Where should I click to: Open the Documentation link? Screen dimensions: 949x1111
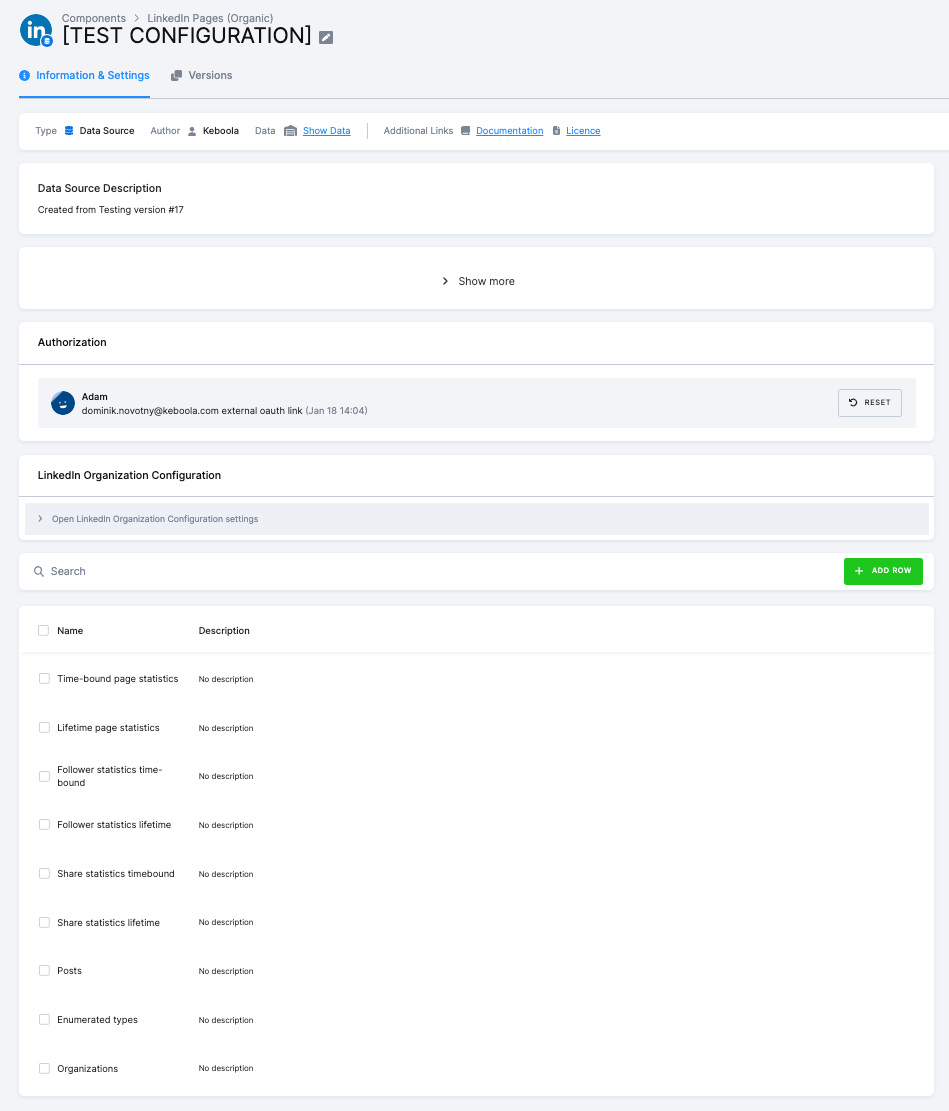coord(510,131)
